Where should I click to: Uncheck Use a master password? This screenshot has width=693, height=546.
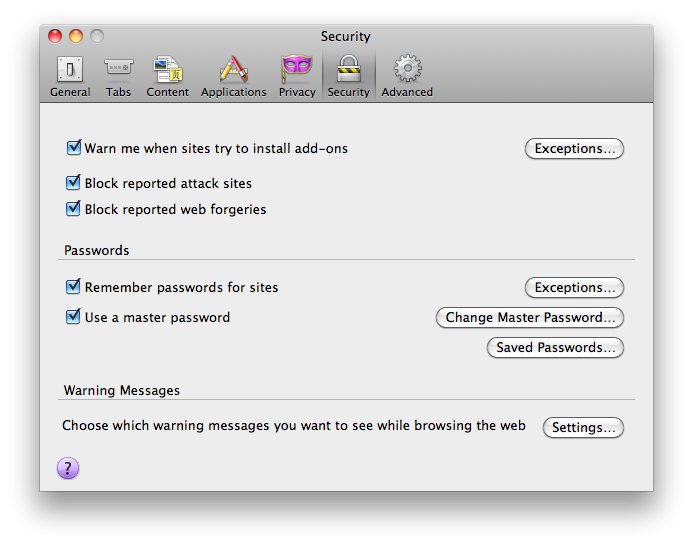pyautogui.click(x=73, y=317)
